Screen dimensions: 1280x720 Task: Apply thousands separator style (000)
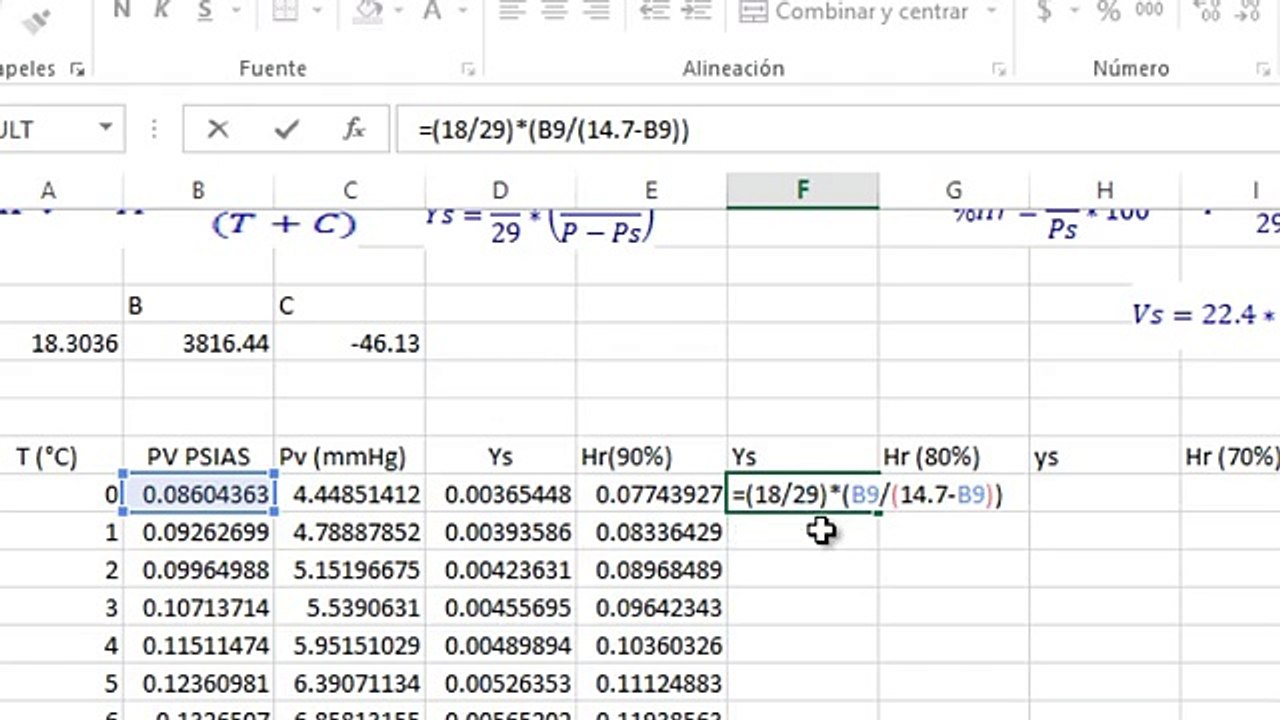pos(1149,10)
